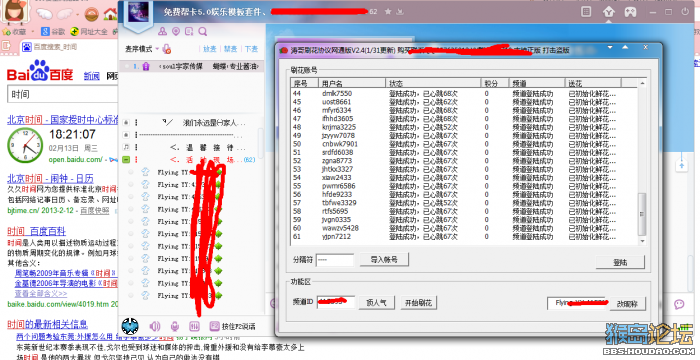Click the round wings logo in YY bottom bar

[x=130, y=327]
